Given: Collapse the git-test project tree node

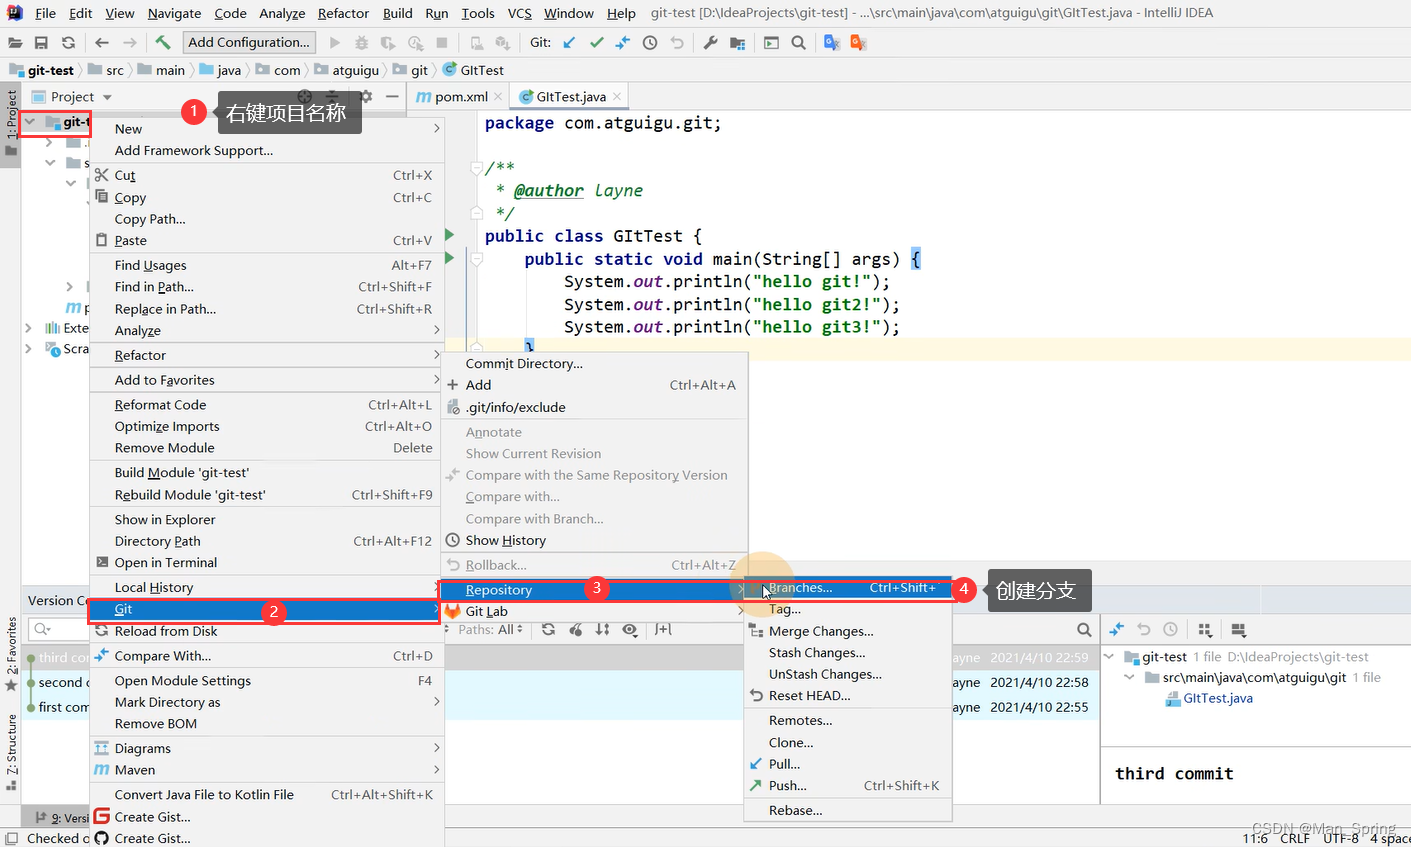Looking at the screenshot, I should pyautogui.click(x=30, y=122).
